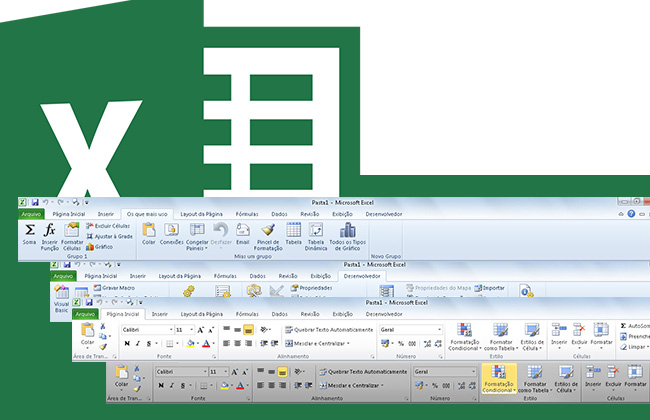
Task: Open Formatar como Tabela in white ribbon
Action: [x=501, y=336]
